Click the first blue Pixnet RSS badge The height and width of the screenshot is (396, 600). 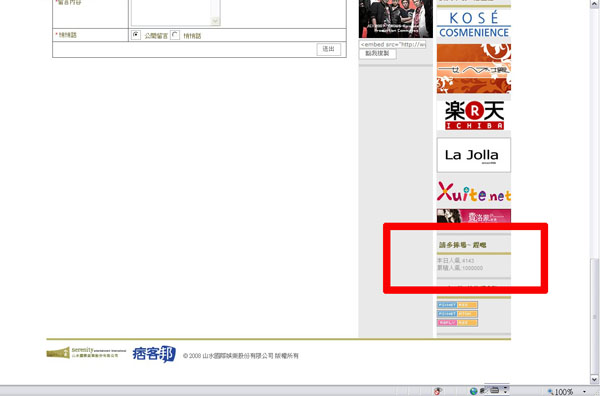[457, 305]
